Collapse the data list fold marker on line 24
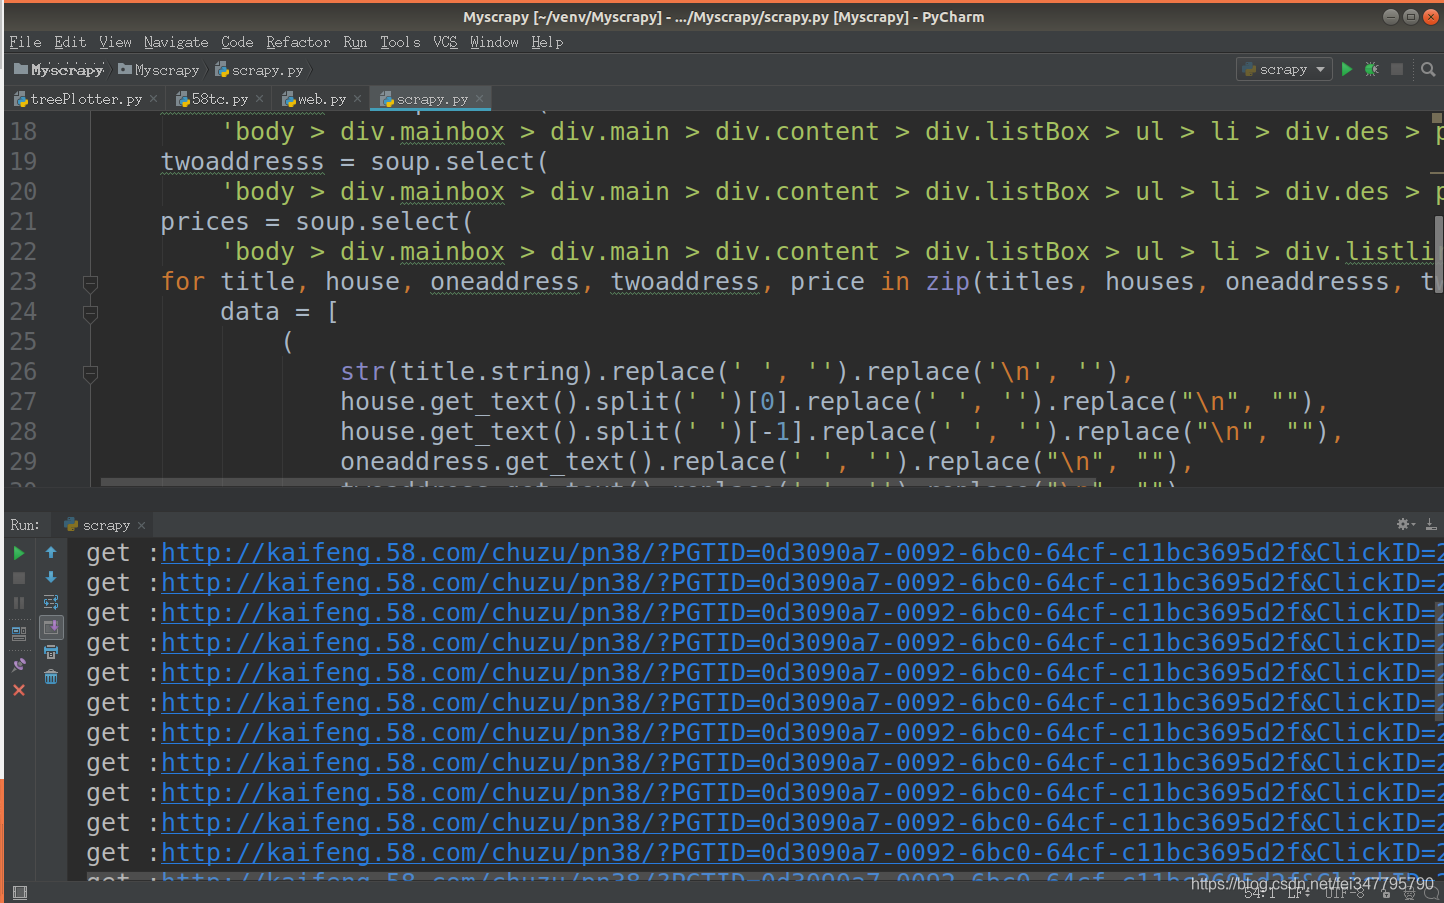This screenshot has width=1444, height=903. click(90, 313)
